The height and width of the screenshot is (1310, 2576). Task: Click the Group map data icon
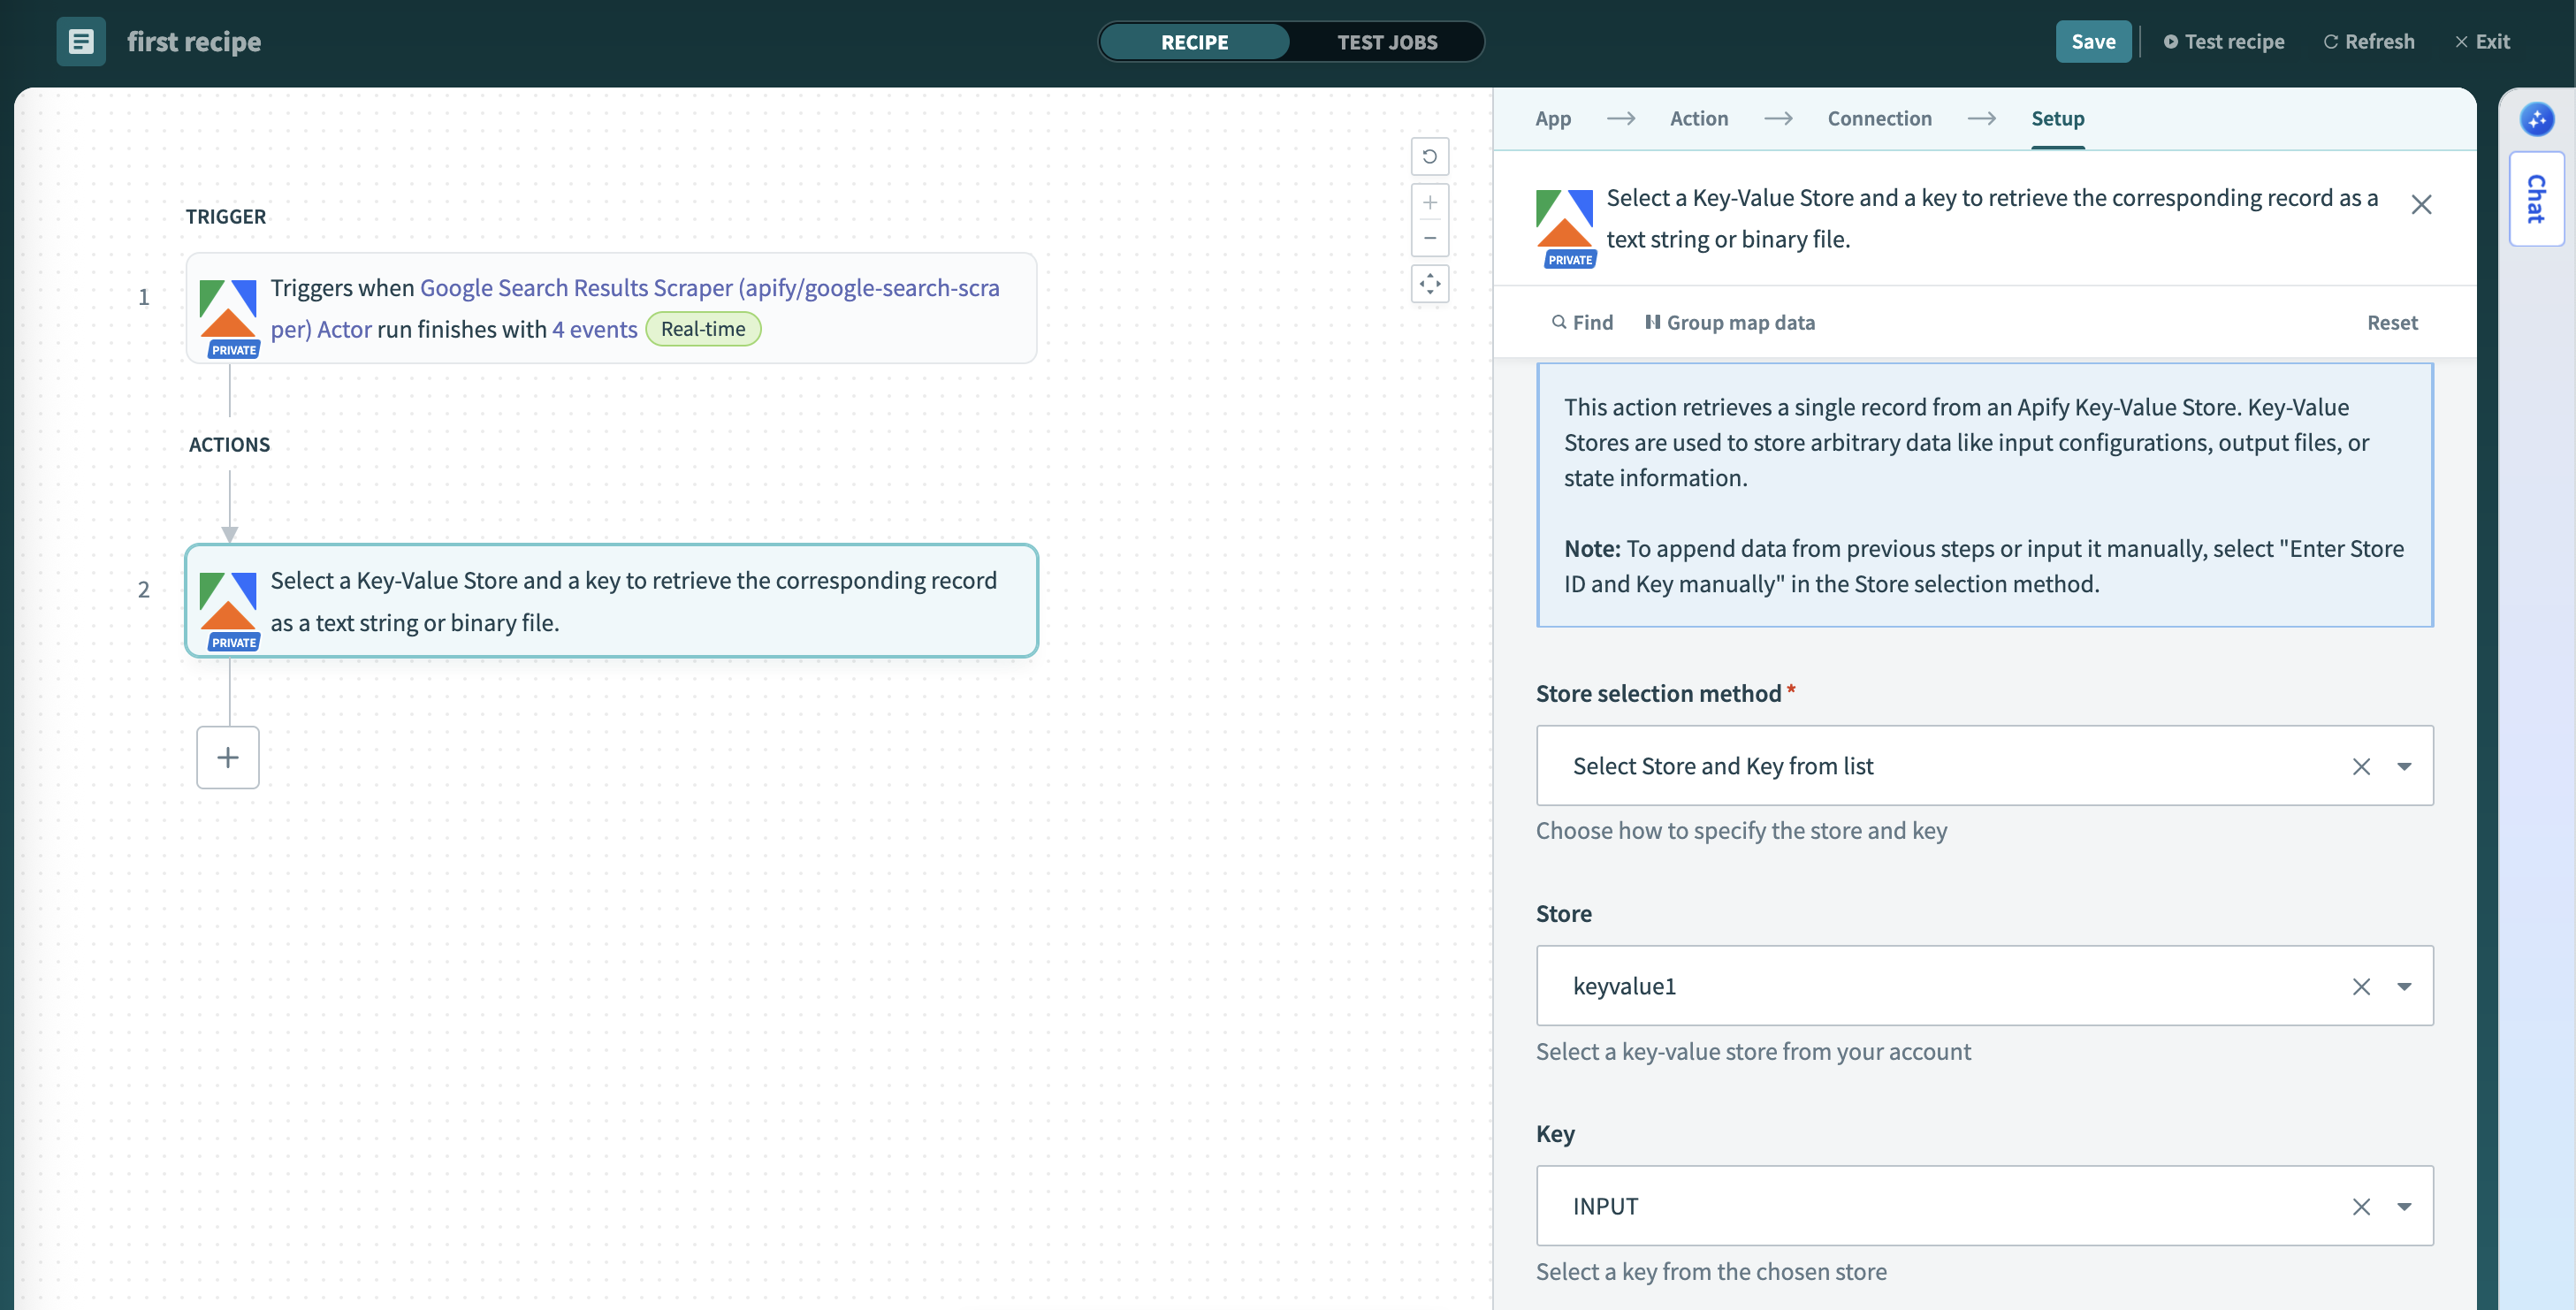tap(1652, 322)
